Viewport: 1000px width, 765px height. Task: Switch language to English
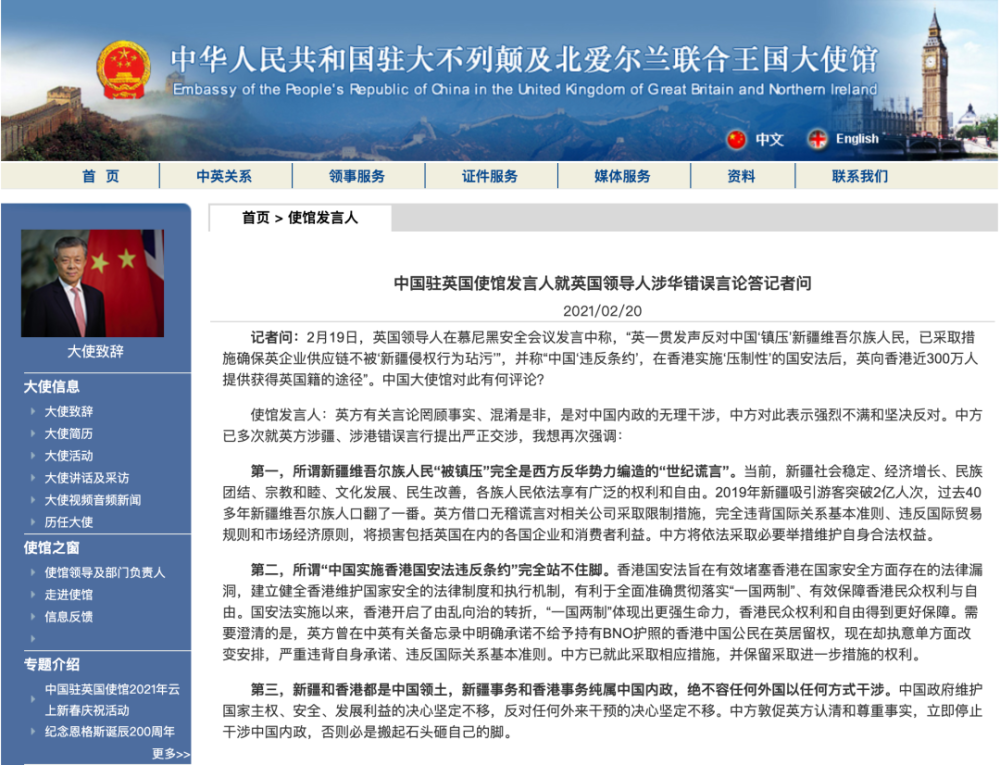857,139
